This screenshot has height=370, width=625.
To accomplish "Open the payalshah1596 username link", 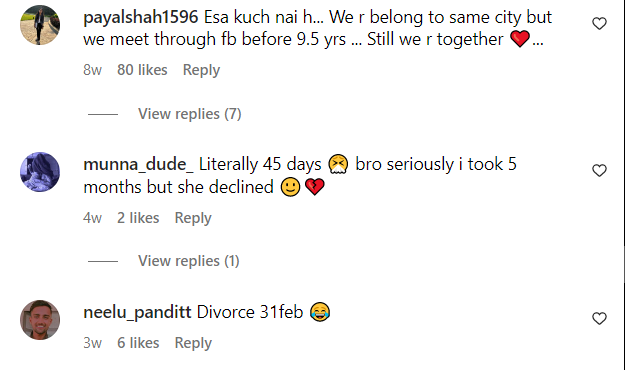I will point(140,18).
